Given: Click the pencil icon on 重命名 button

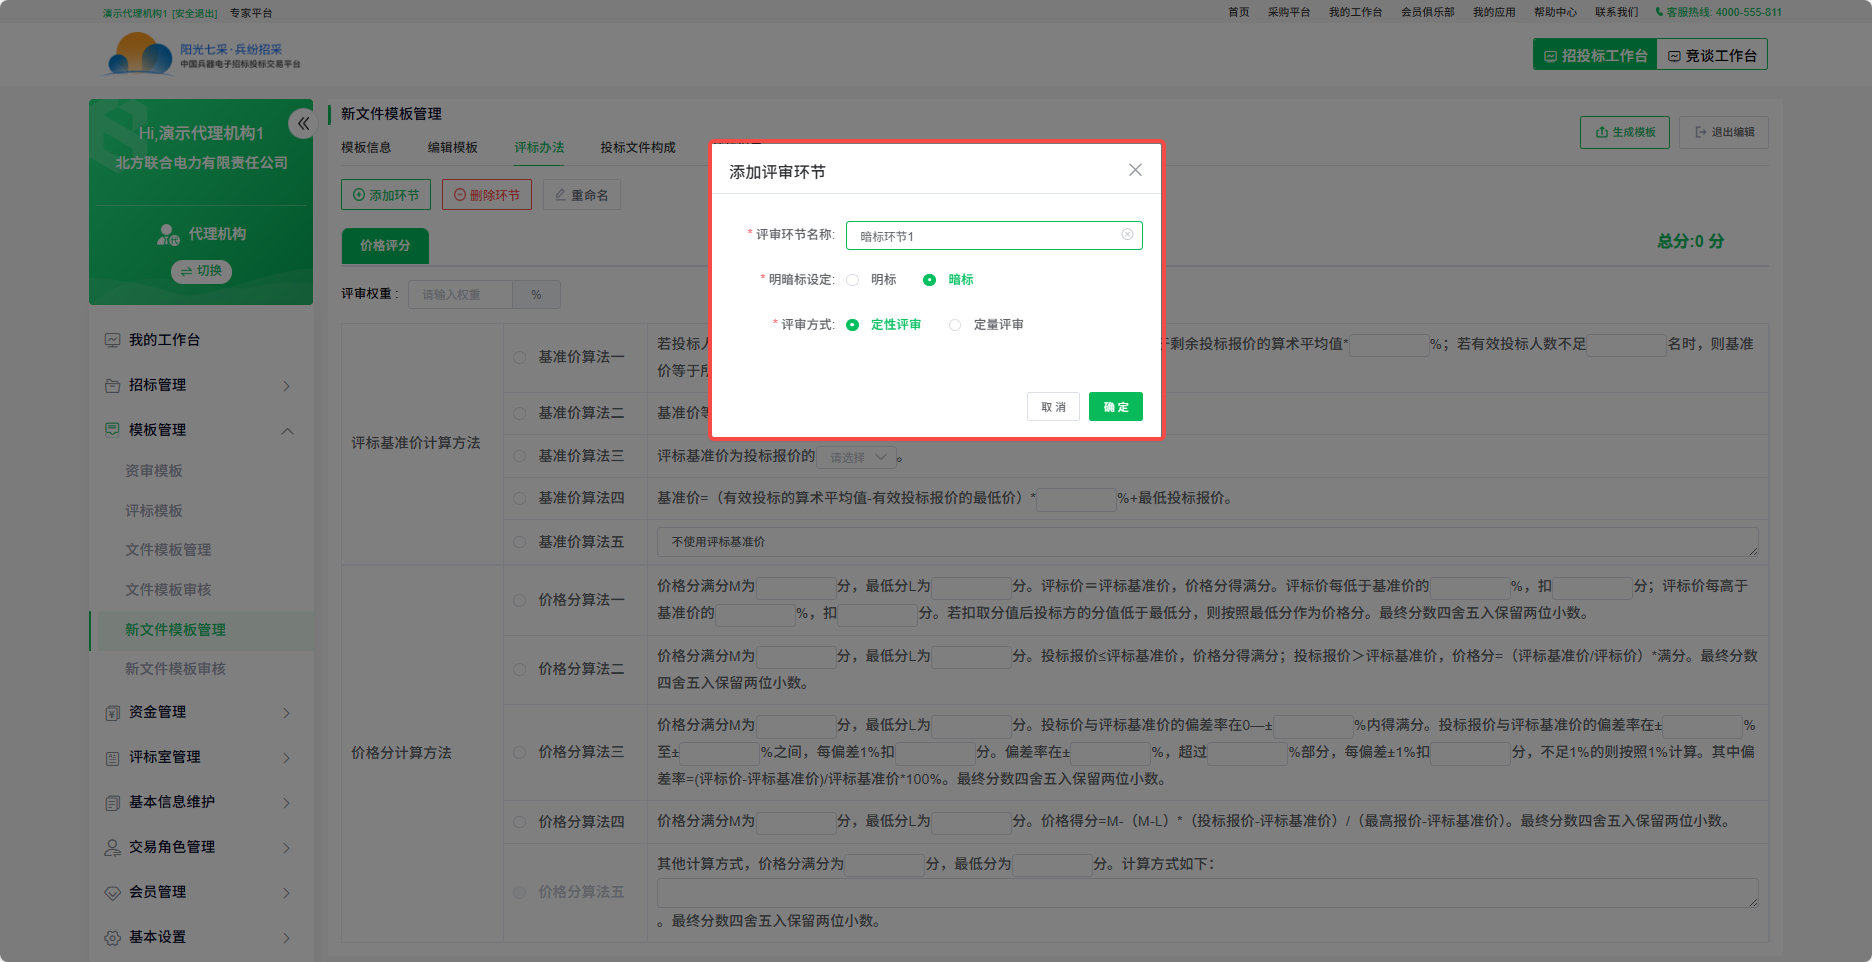Looking at the screenshot, I should pos(561,194).
